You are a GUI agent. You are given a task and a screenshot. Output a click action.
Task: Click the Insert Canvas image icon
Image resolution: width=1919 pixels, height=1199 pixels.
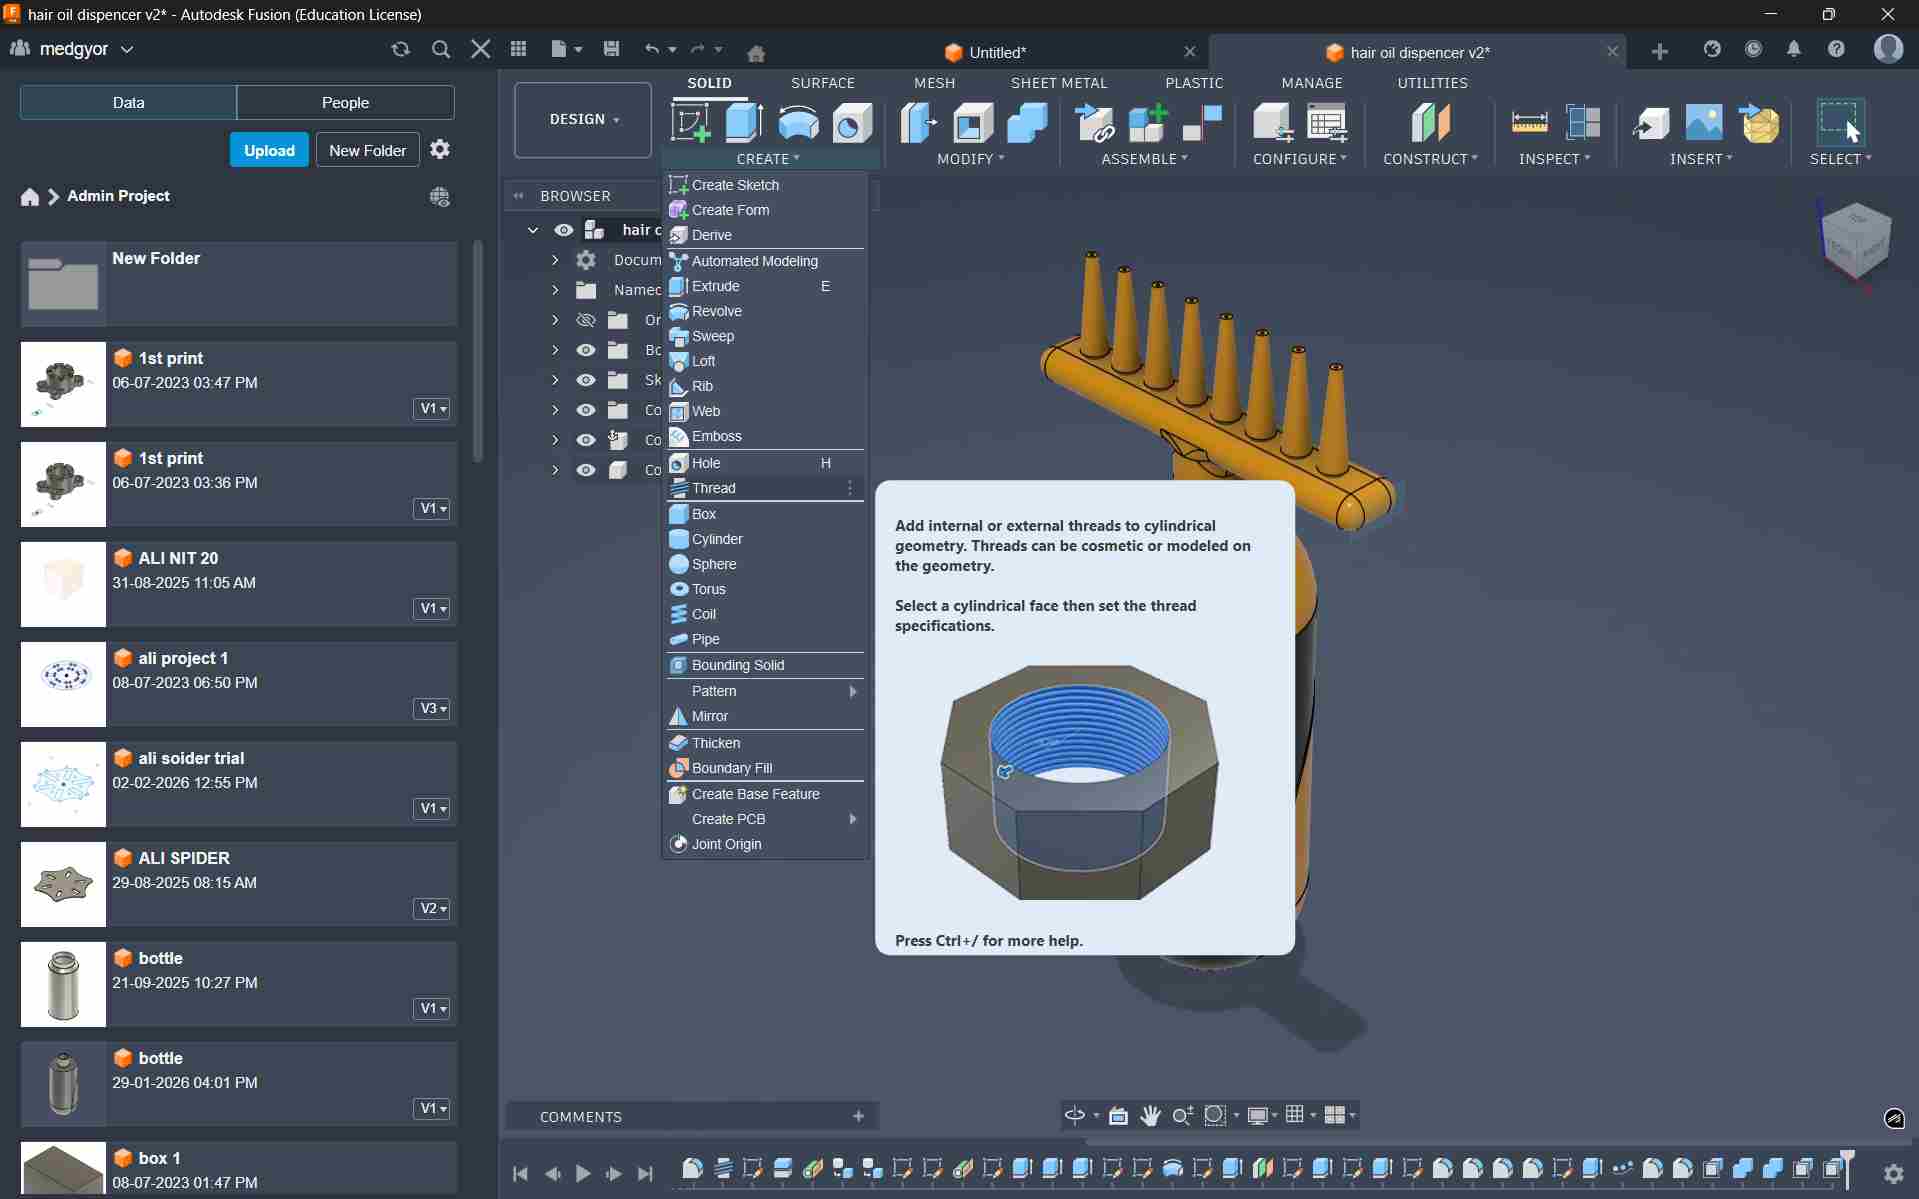coord(1704,123)
